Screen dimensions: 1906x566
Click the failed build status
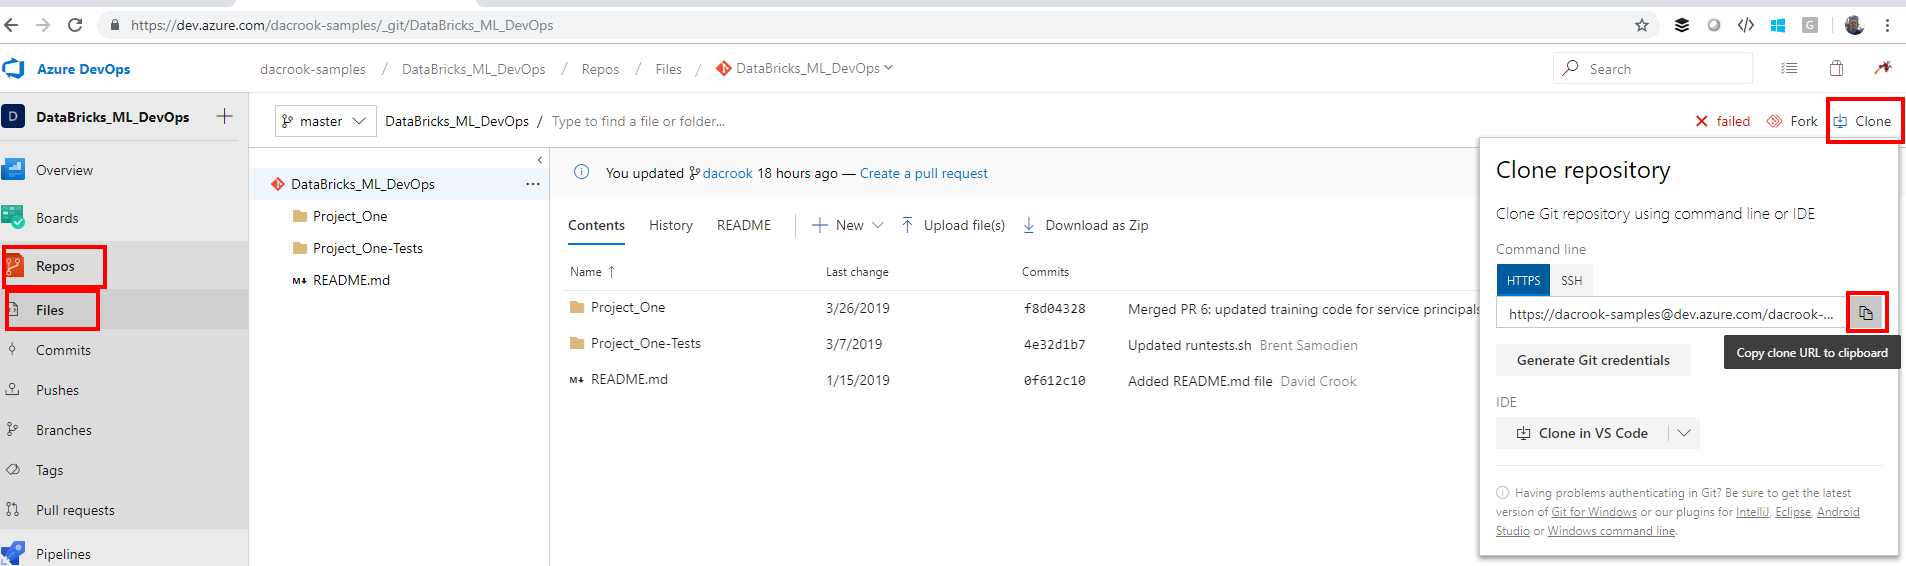[1723, 121]
